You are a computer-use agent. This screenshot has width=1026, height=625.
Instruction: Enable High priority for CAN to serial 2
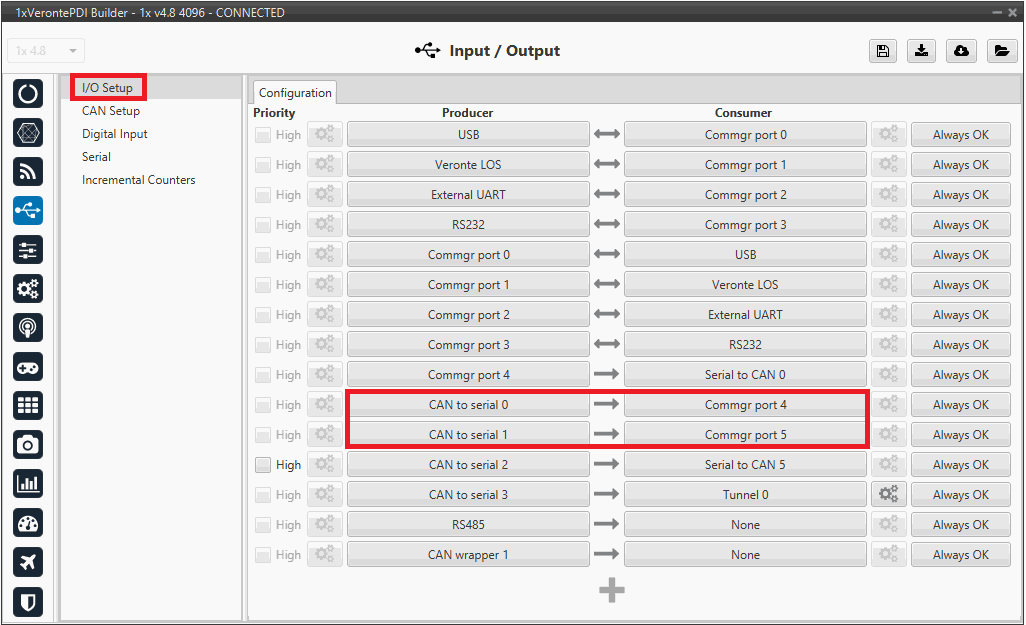tap(263, 465)
